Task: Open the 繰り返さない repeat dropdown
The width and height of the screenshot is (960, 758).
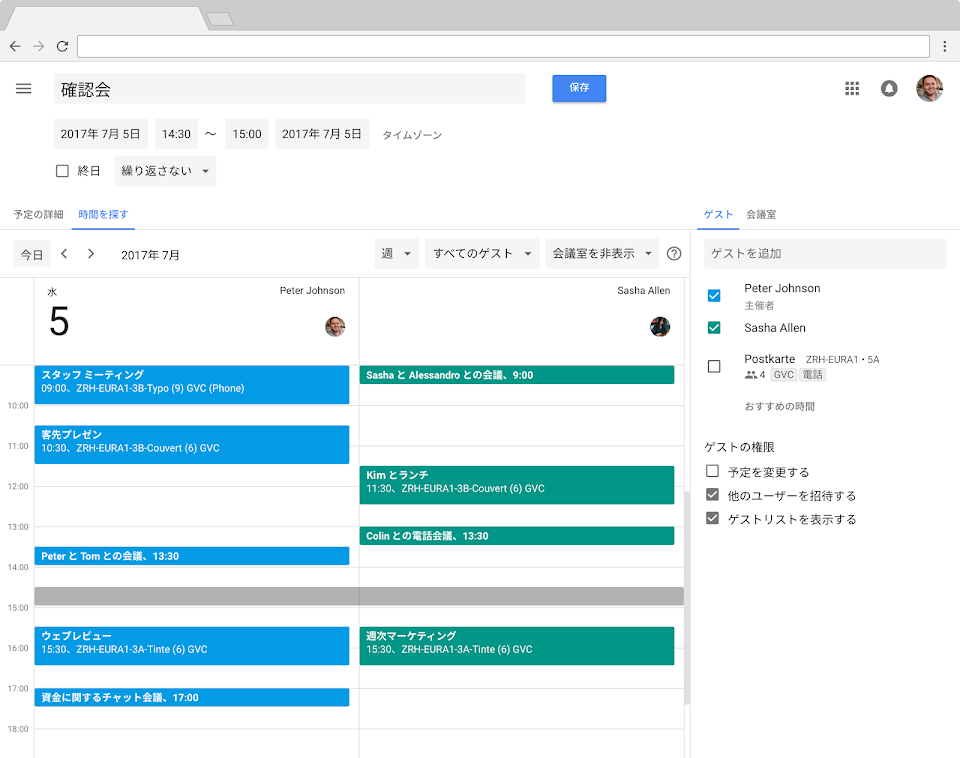Action: click(165, 171)
